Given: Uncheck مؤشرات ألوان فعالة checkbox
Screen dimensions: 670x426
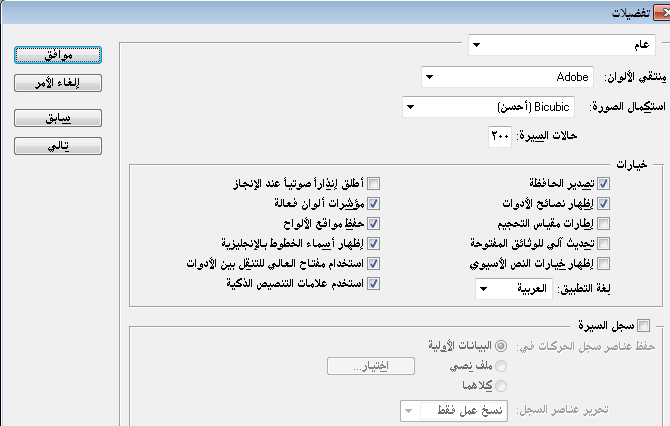Looking at the screenshot, I should click(x=374, y=204).
